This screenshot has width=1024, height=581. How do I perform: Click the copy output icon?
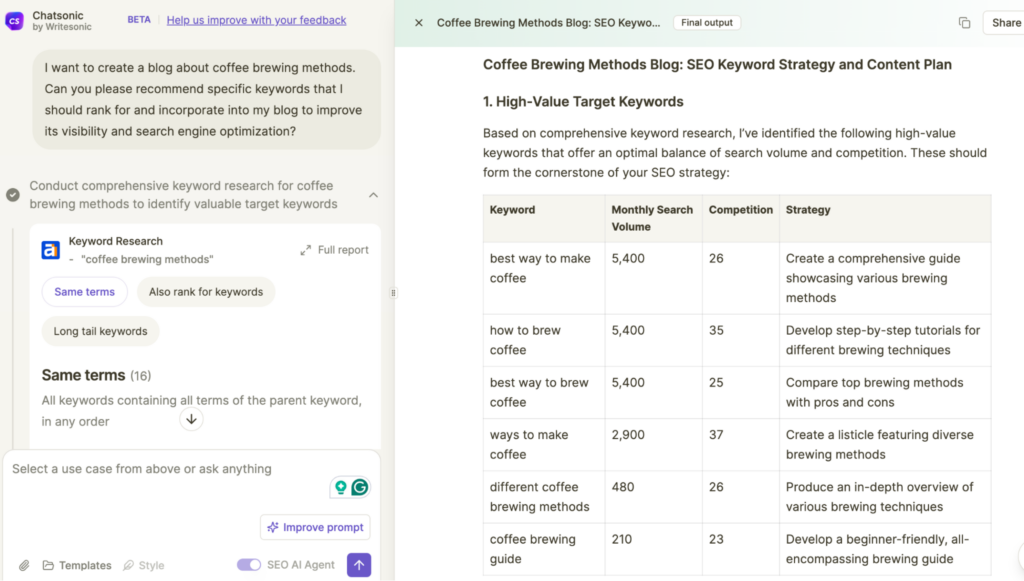[x=964, y=23]
